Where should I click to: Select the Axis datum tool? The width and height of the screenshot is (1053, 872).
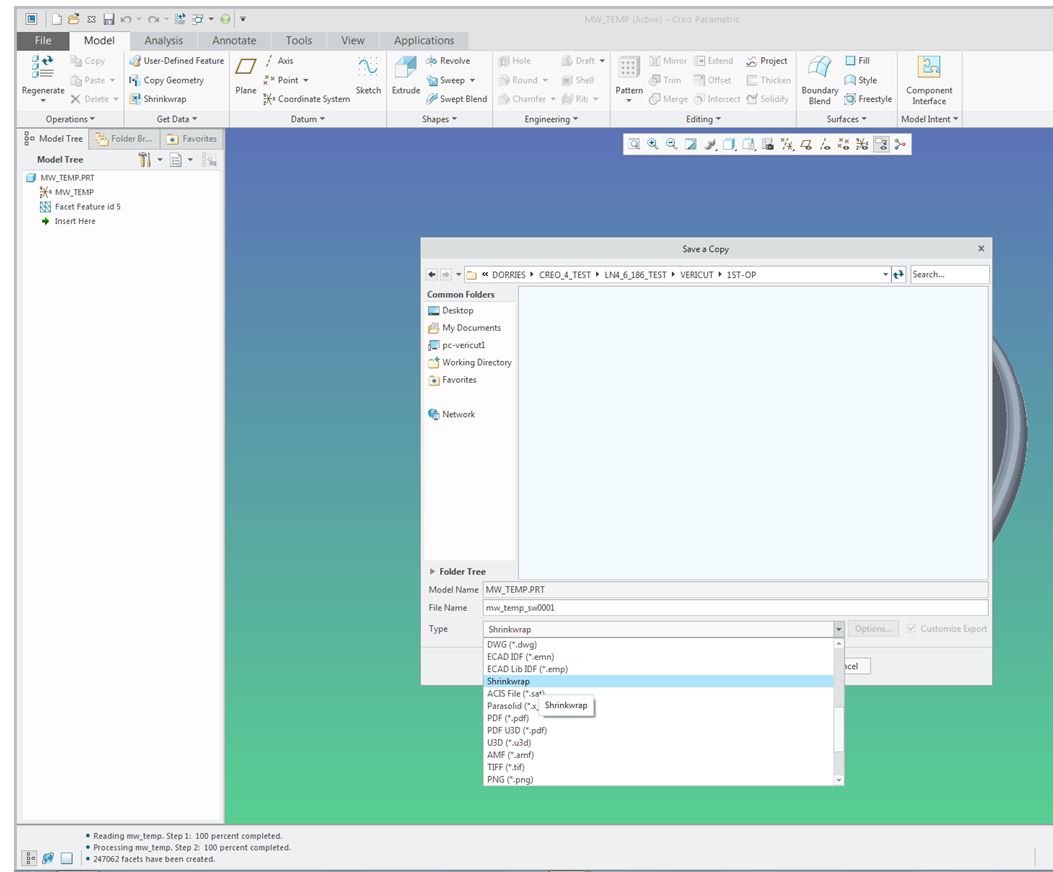279,60
